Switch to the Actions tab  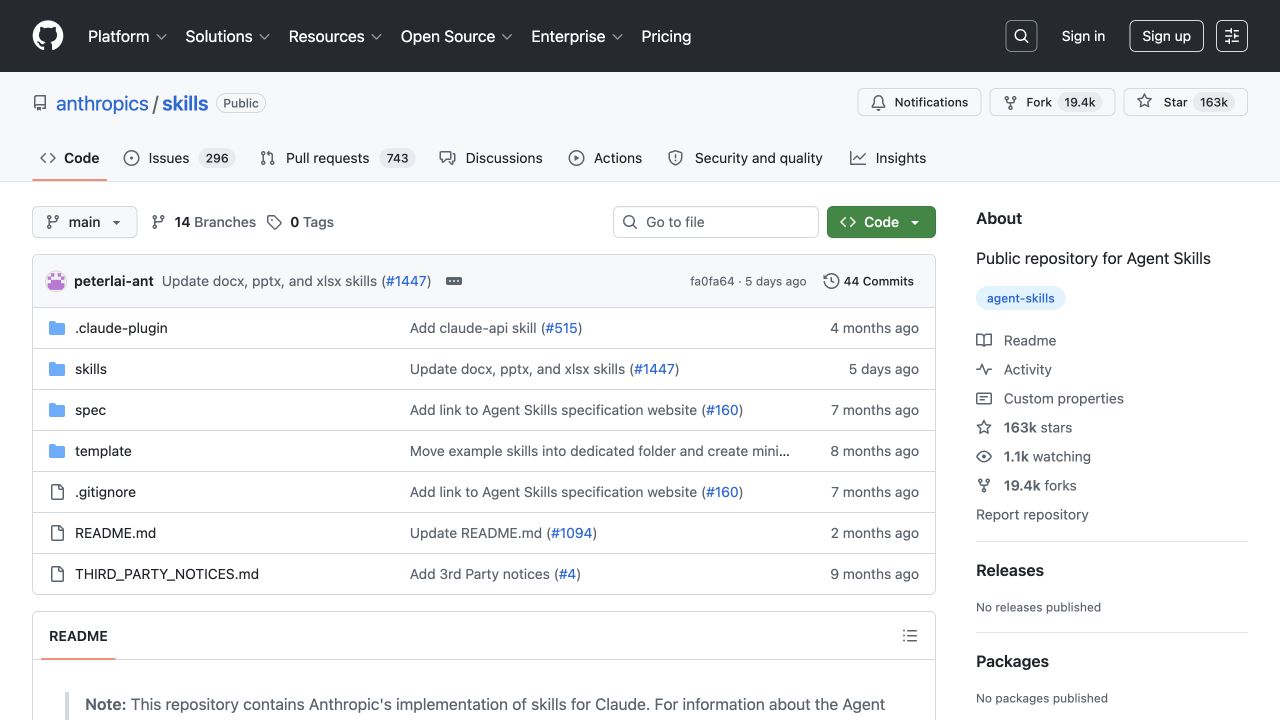coord(605,158)
